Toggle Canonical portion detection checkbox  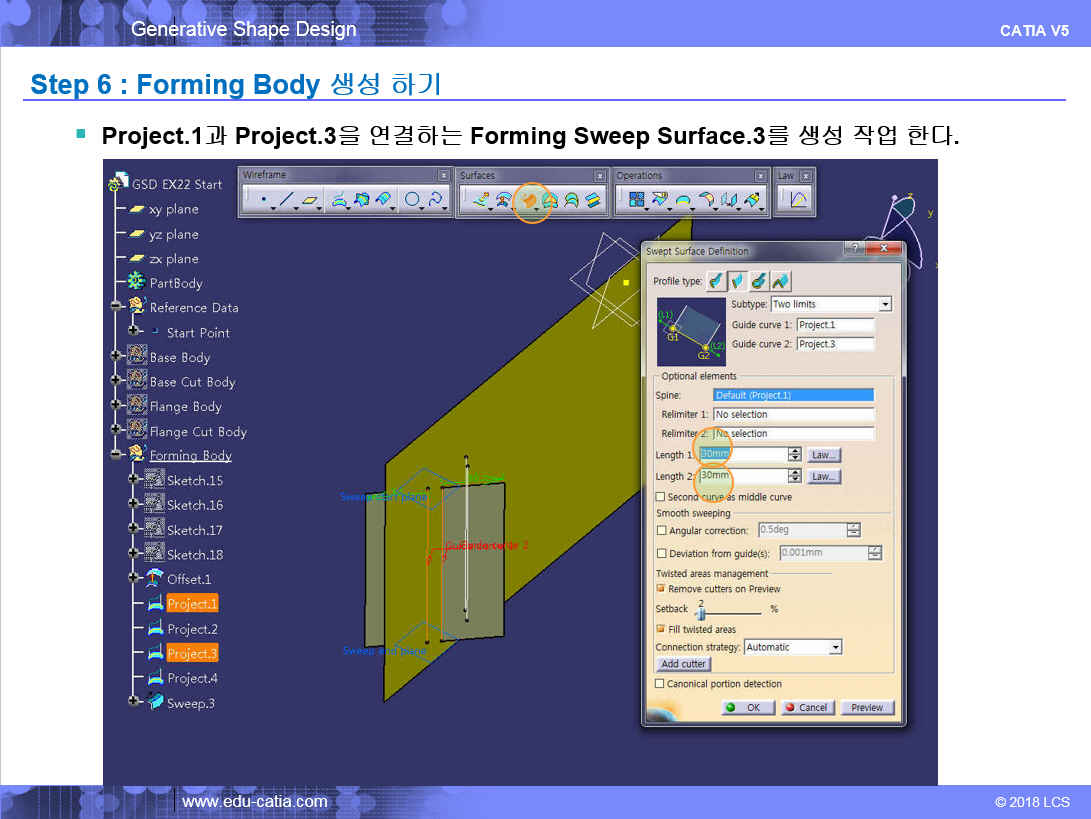pos(660,684)
